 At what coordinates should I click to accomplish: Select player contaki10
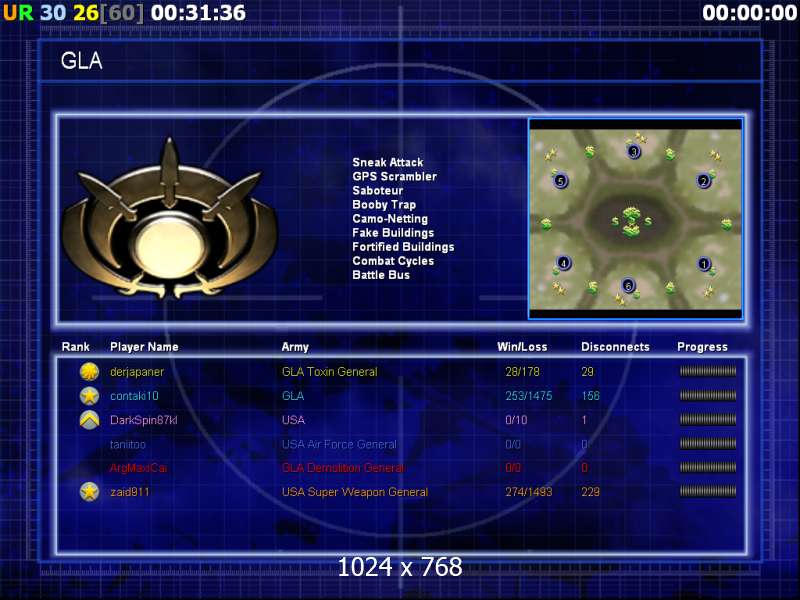click(134, 396)
